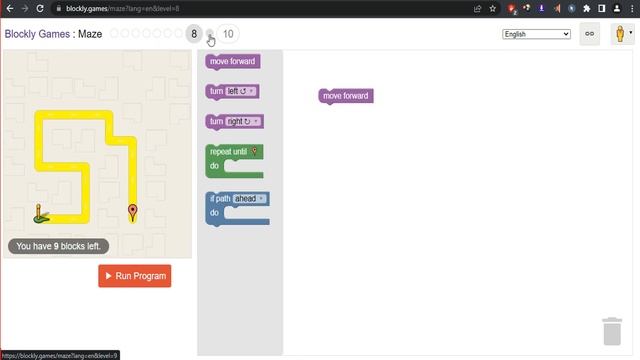Open the blue round cursor extension
Screen dimensions: 640x360
tap(571, 9)
